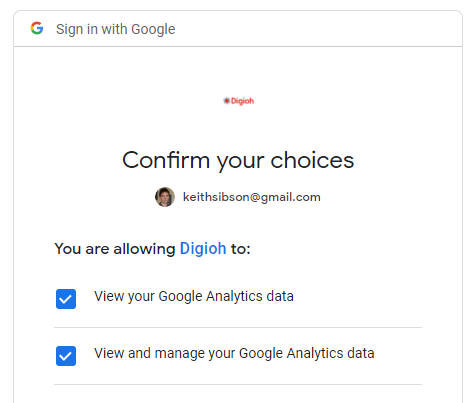
Task: Click the Confirm your choices heading
Action: [238, 161]
